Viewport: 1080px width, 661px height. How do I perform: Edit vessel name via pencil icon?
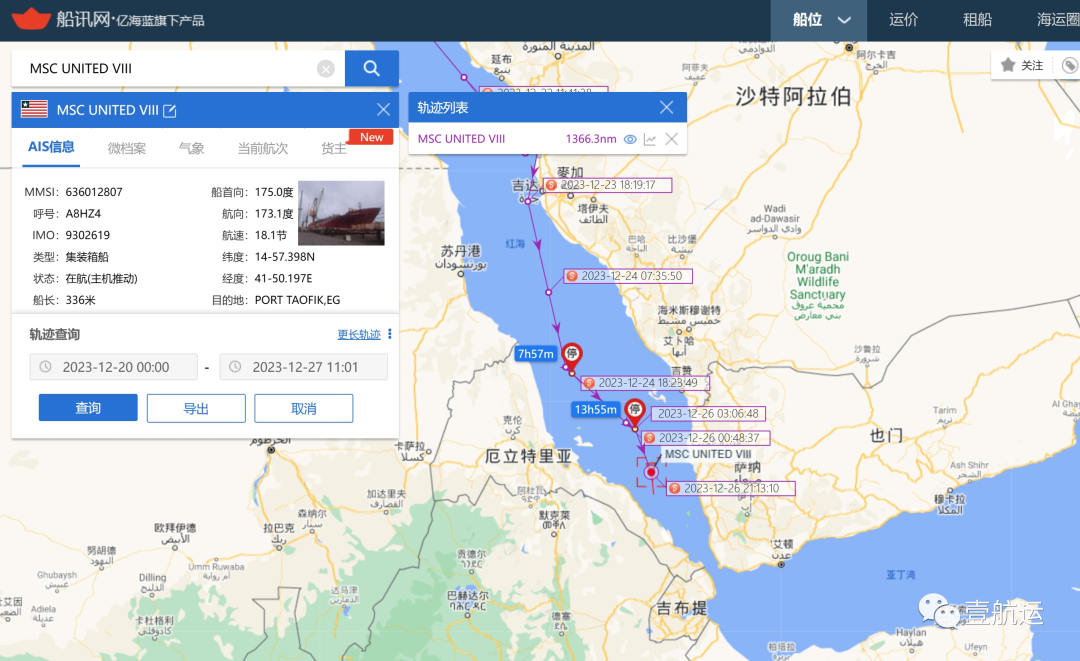tap(169, 111)
